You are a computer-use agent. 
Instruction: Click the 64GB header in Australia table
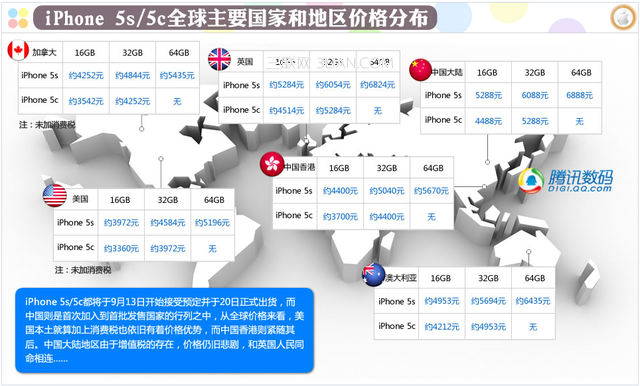(x=535, y=278)
